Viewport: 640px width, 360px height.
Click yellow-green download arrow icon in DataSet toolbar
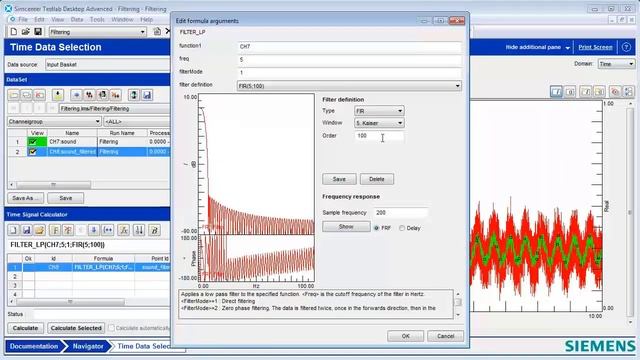58,95
